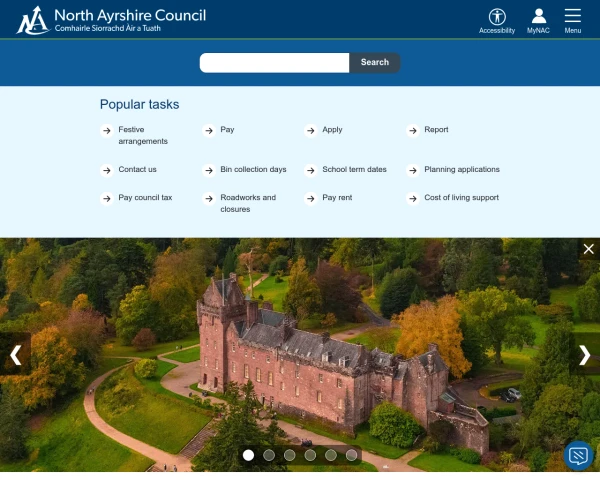Open School term dates link
Viewport: 600px width, 480px height.
pyautogui.click(x=354, y=169)
